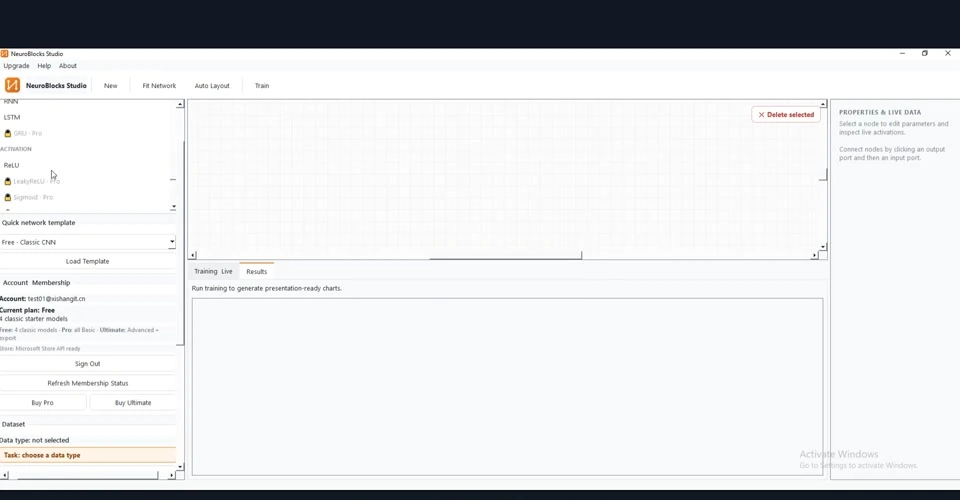Click the account email test01@xishangit.cn

56,299
